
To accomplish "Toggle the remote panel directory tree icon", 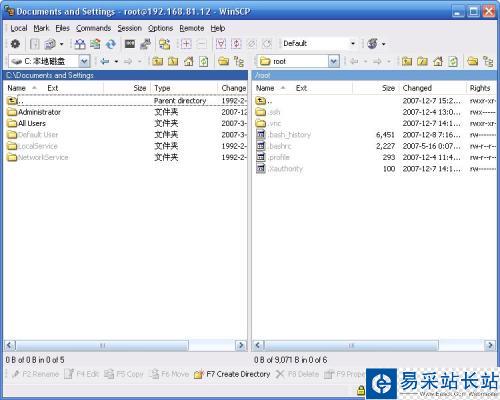I will [x=488, y=61].
